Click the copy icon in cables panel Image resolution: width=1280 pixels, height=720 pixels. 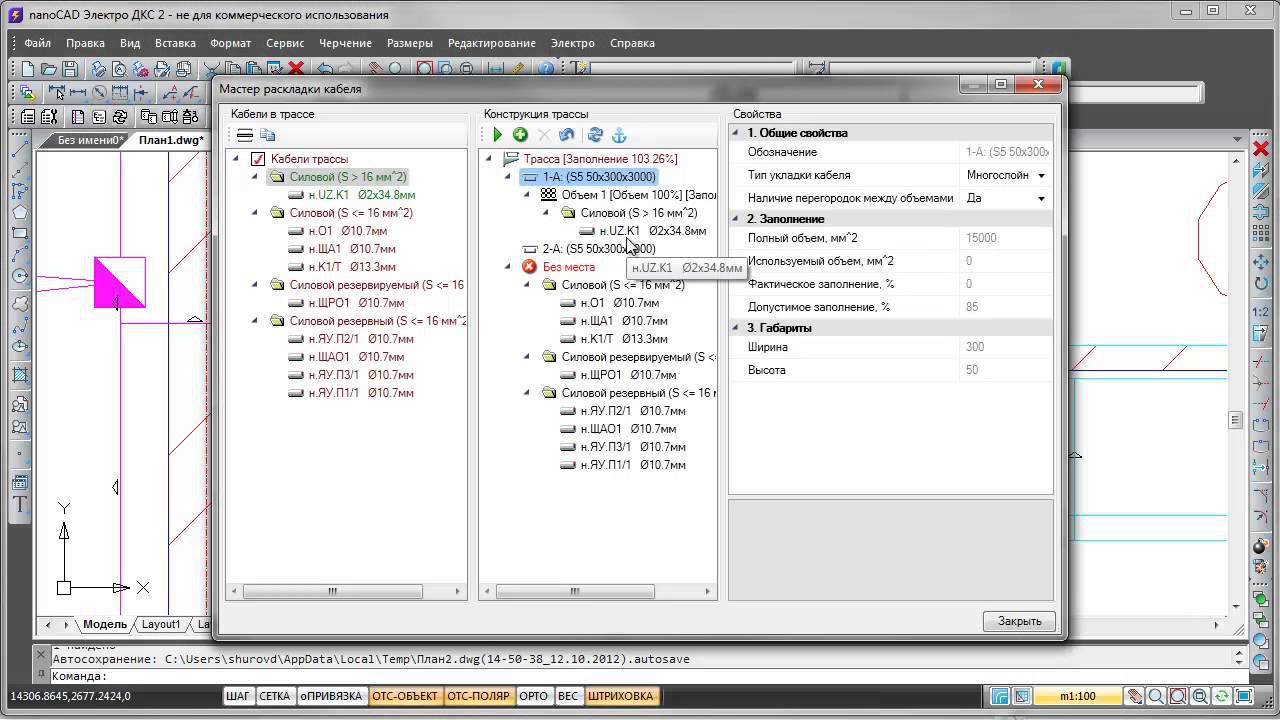pyautogui.click(x=267, y=135)
